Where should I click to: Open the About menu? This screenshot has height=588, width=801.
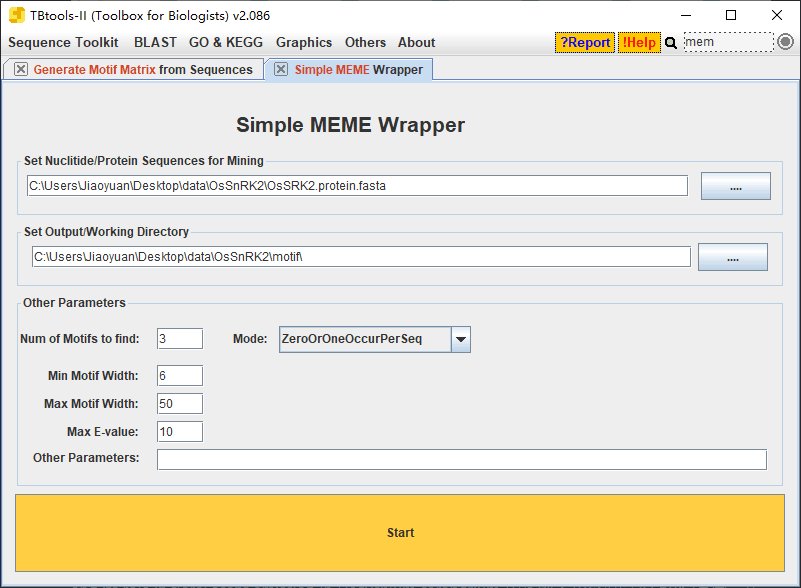[x=416, y=42]
